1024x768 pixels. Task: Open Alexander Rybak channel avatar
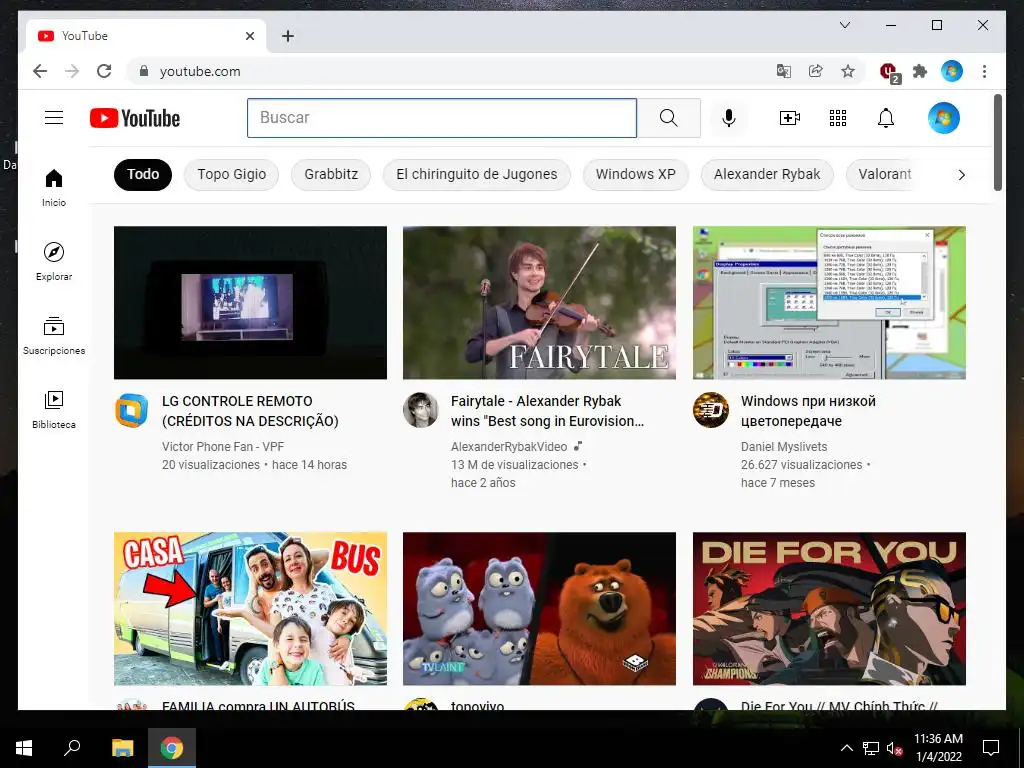tap(421, 410)
